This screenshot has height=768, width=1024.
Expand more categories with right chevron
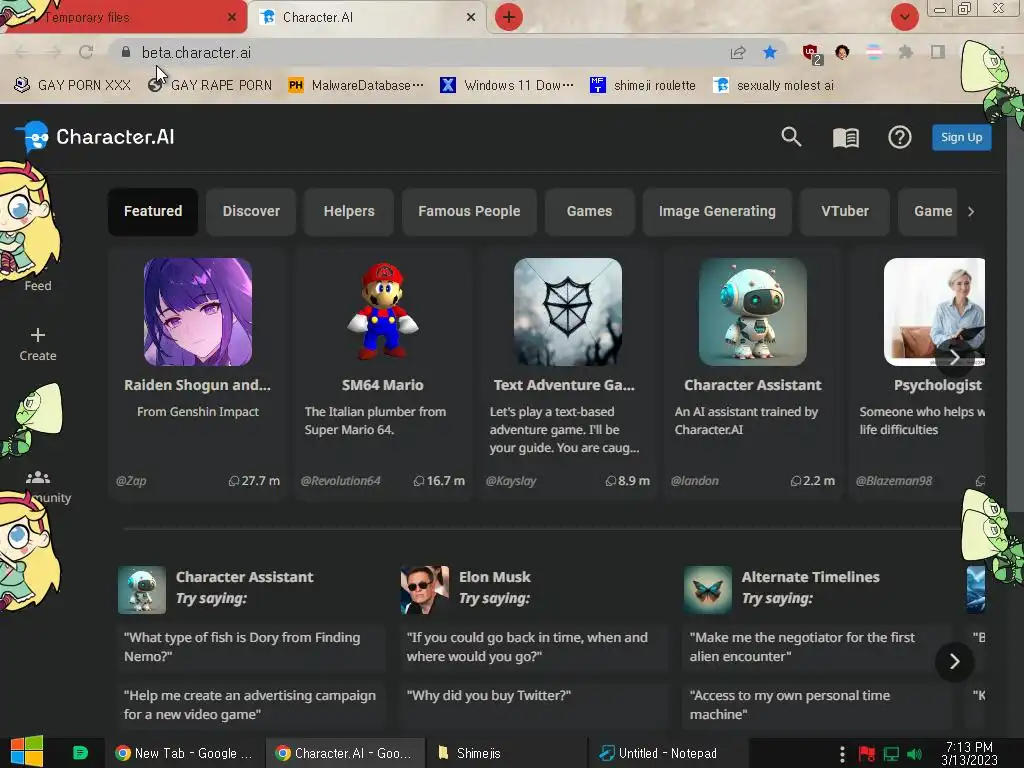970,212
